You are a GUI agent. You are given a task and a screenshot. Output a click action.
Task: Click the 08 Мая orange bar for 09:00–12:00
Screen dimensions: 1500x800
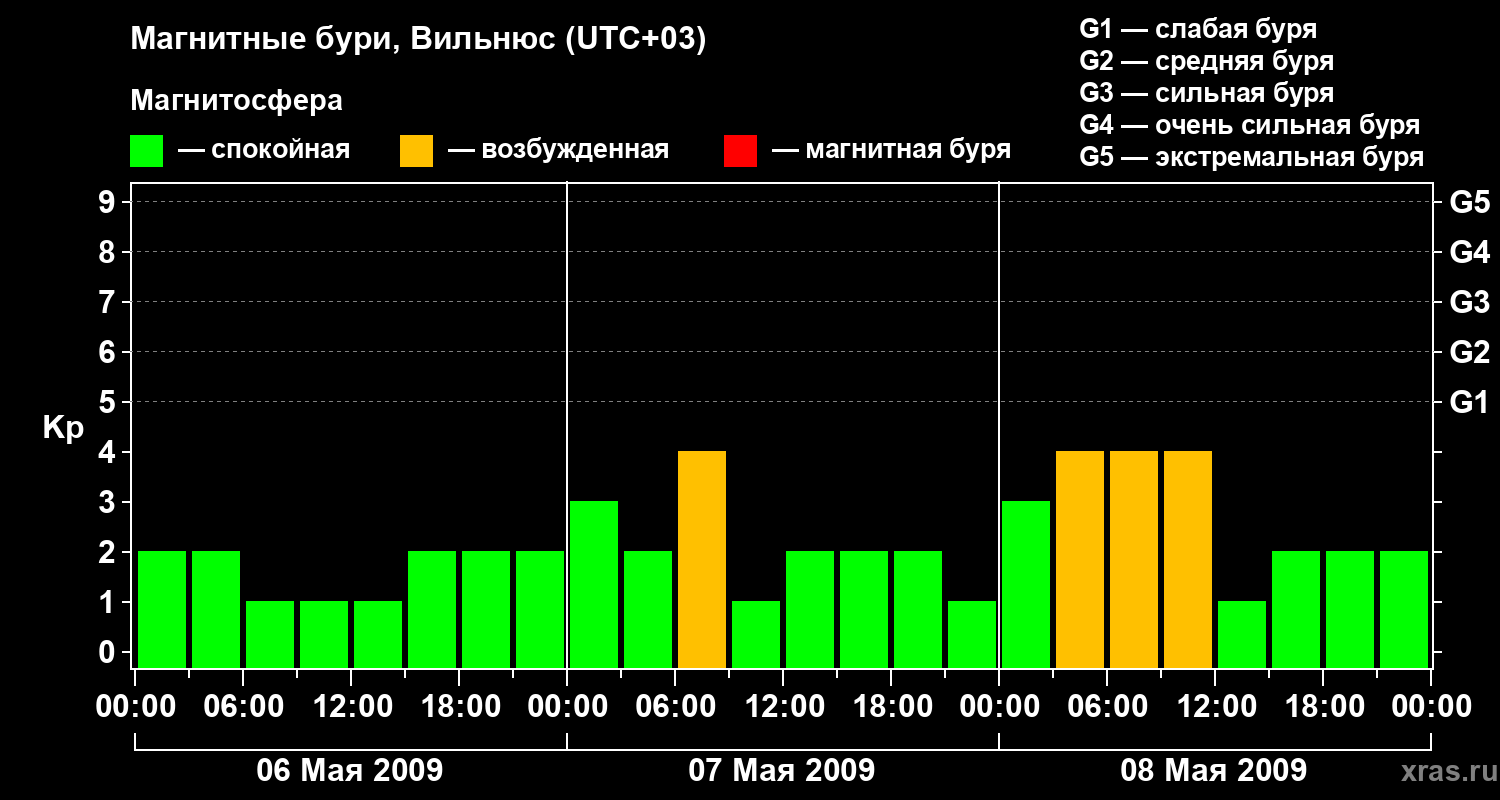(x=1188, y=559)
